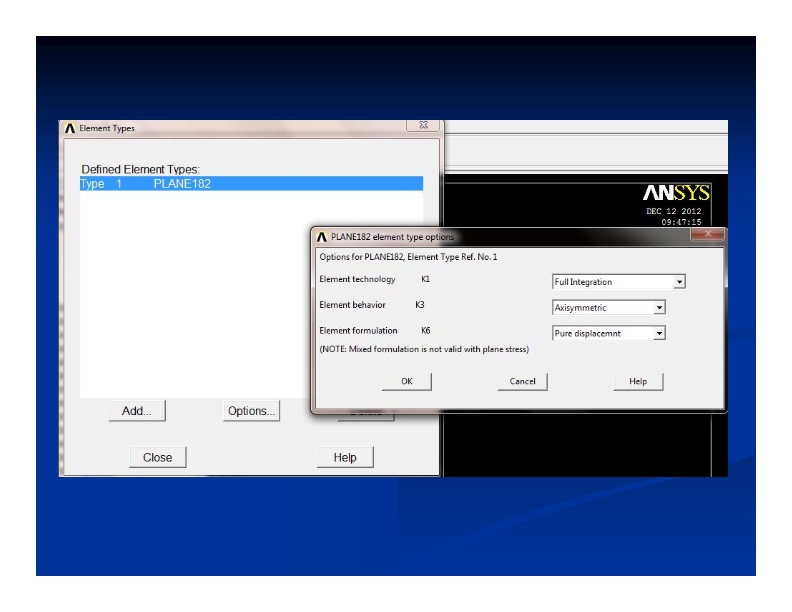Click the partially hidden Delete button
This screenshot has height=612, width=792.
[366, 416]
